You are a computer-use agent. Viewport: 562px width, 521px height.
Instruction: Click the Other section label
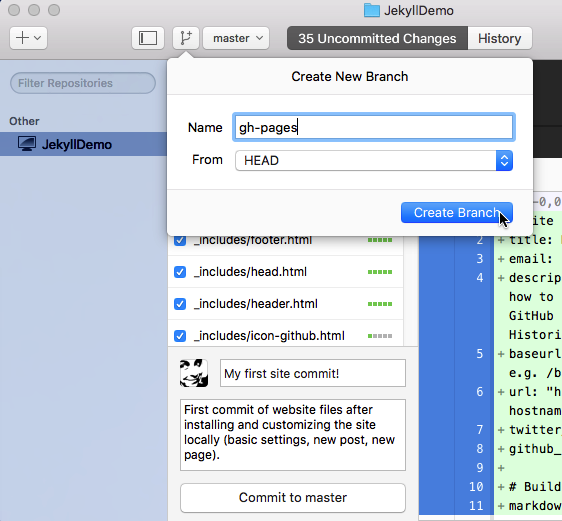(x=24, y=121)
